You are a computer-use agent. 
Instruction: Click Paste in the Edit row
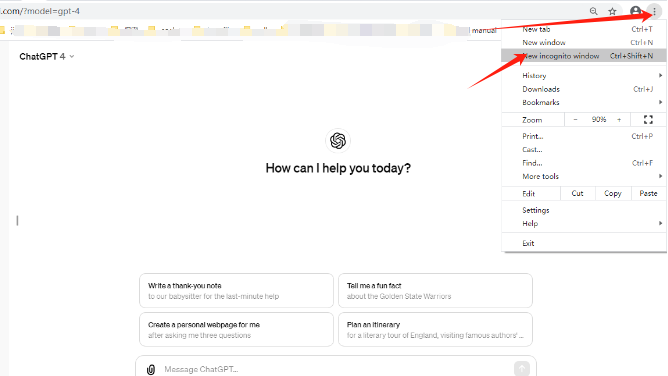648,193
